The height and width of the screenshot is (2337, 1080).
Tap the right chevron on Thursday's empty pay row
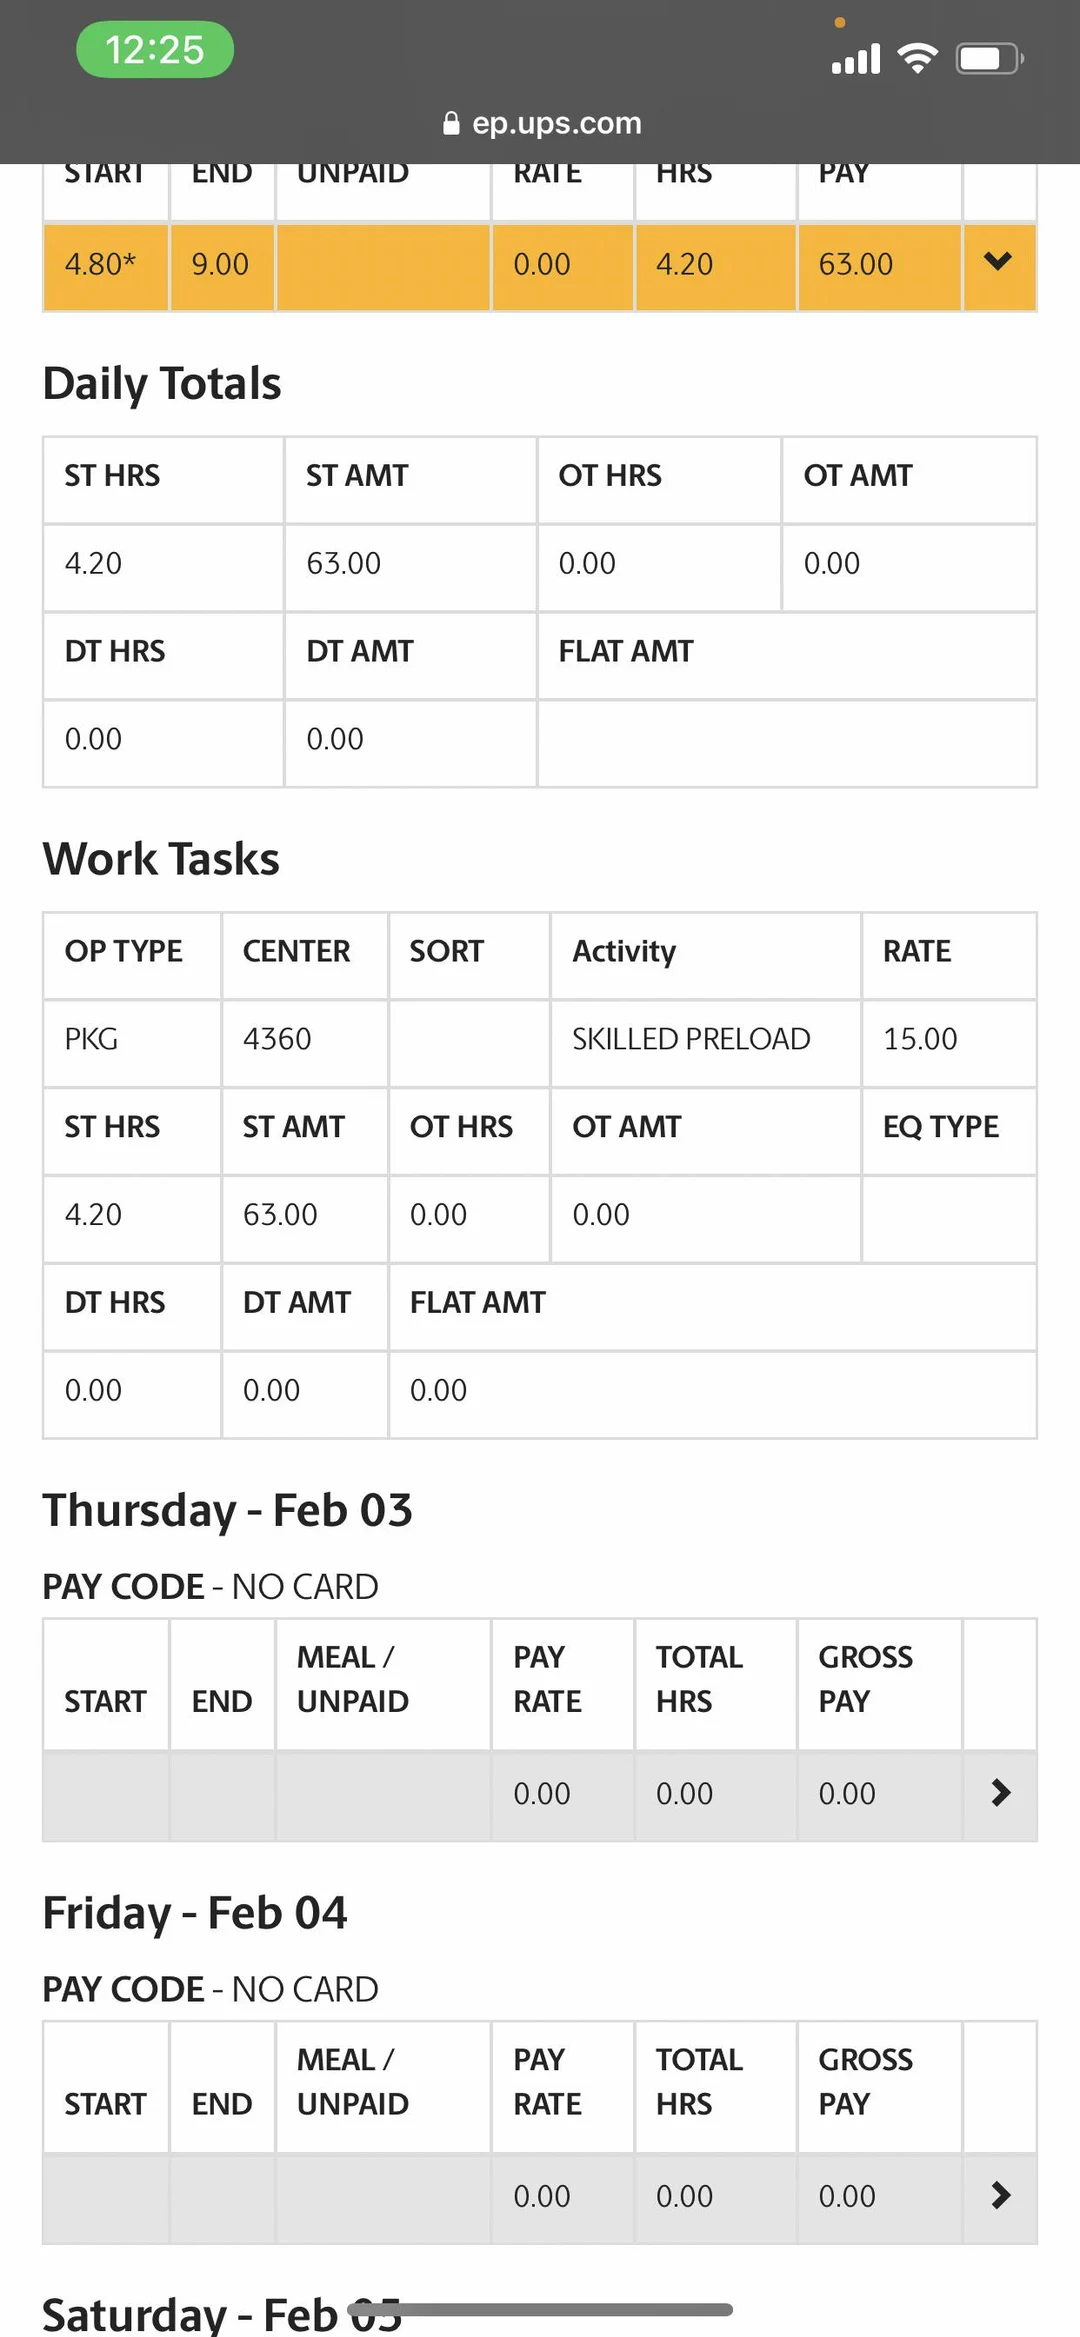999,1793
